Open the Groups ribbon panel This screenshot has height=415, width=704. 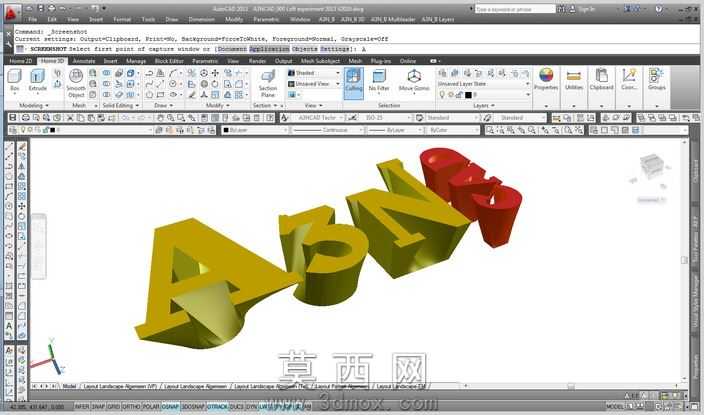click(x=656, y=79)
